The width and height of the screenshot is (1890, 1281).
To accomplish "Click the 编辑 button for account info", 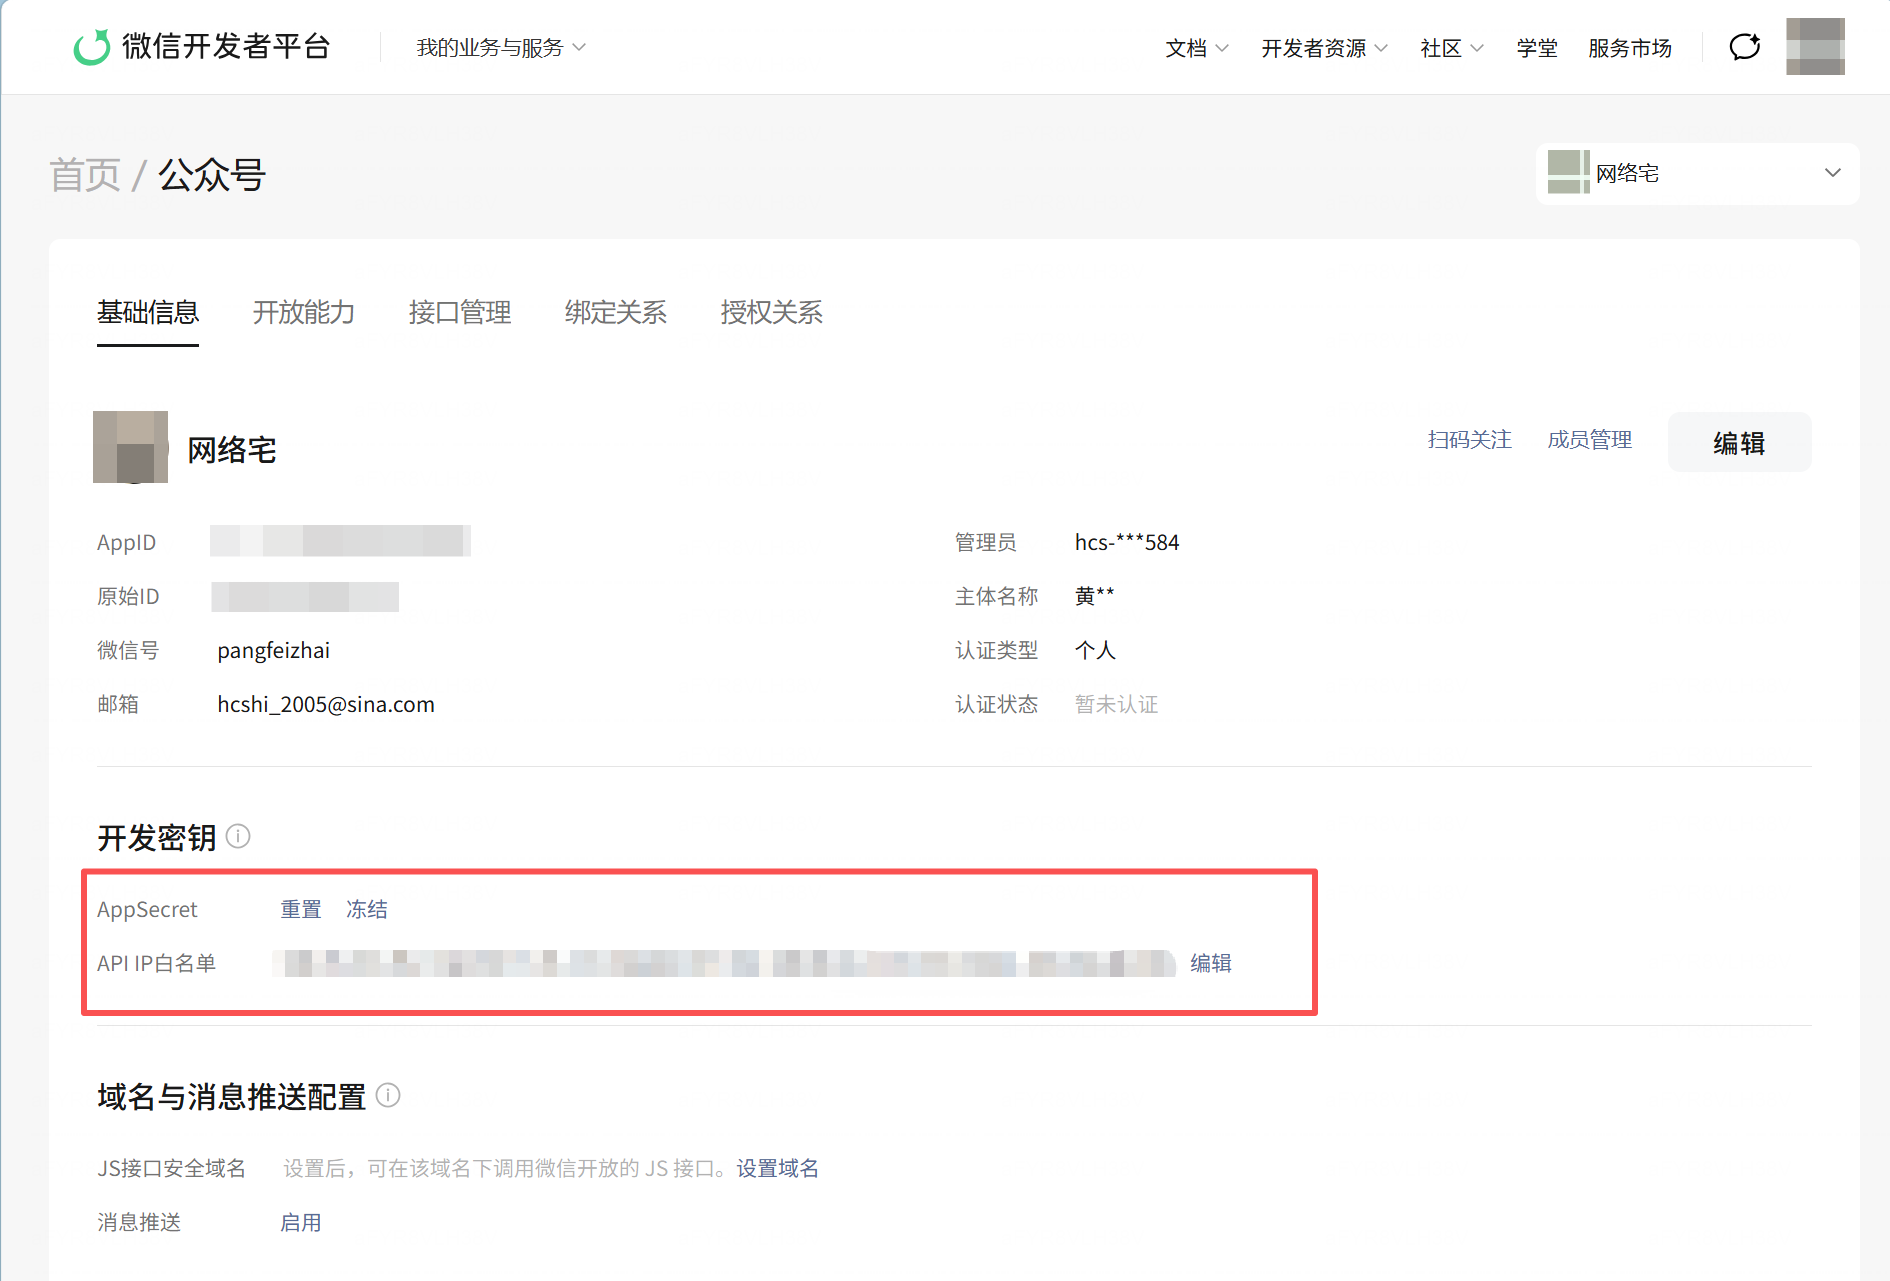I will (x=1739, y=442).
